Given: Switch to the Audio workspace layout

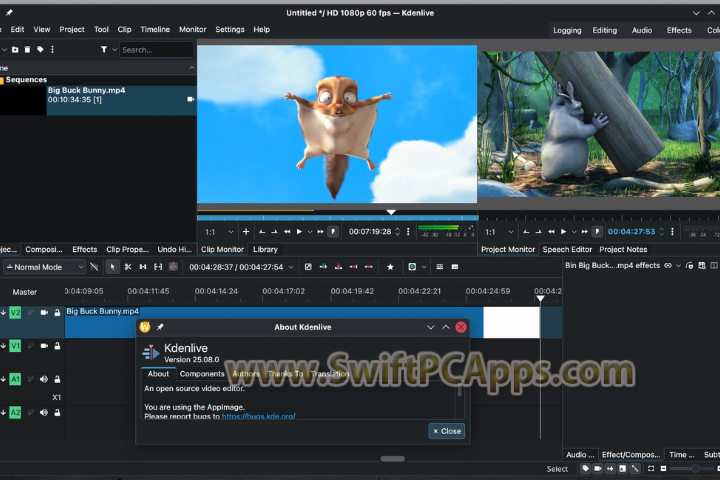Looking at the screenshot, I should [641, 30].
